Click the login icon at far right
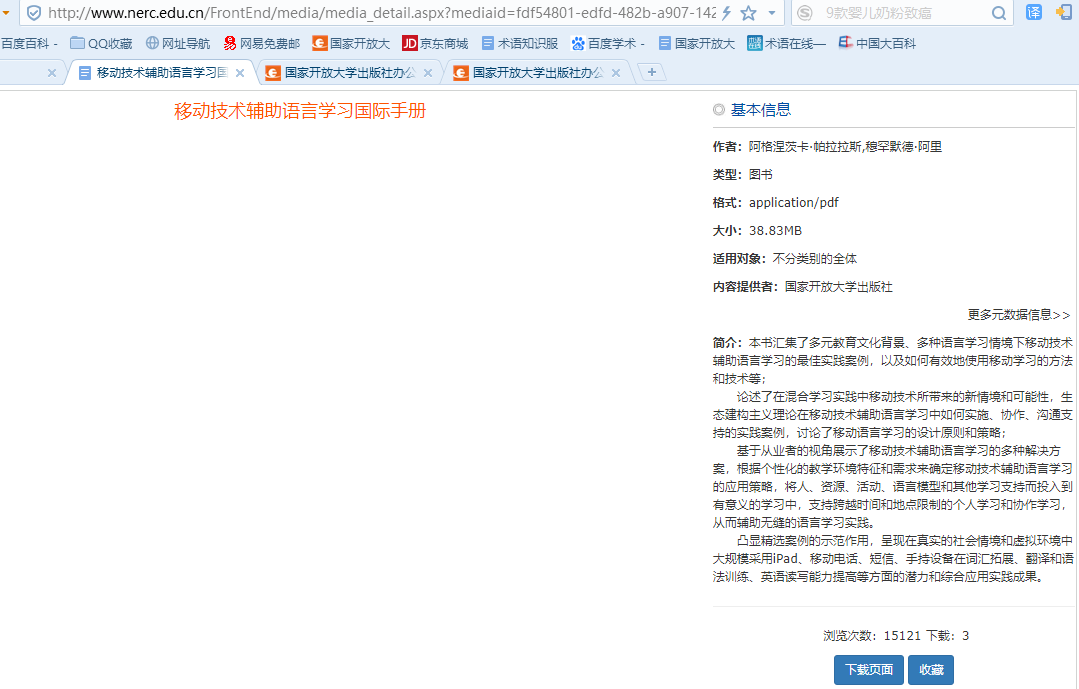Image resolution: width=1079 pixels, height=689 pixels. (1064, 13)
